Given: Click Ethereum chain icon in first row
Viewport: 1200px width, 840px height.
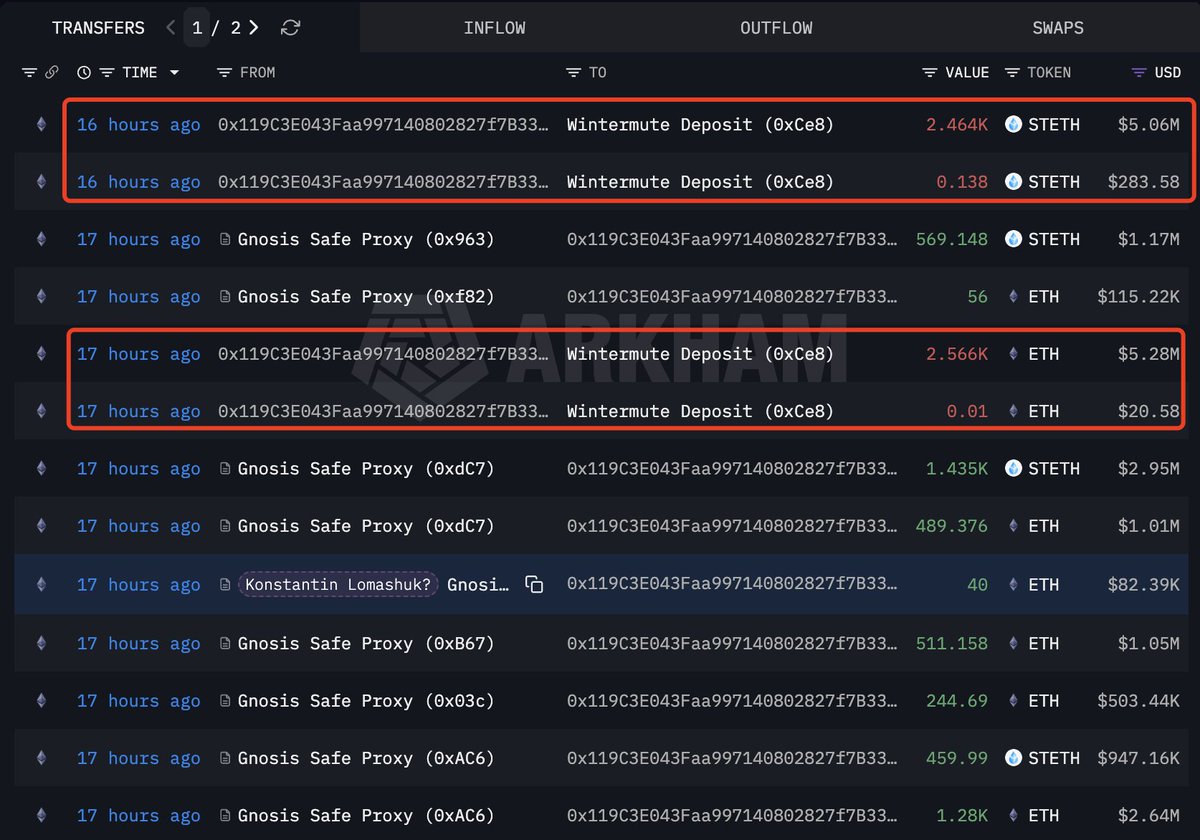Looking at the screenshot, I should 41,125.
